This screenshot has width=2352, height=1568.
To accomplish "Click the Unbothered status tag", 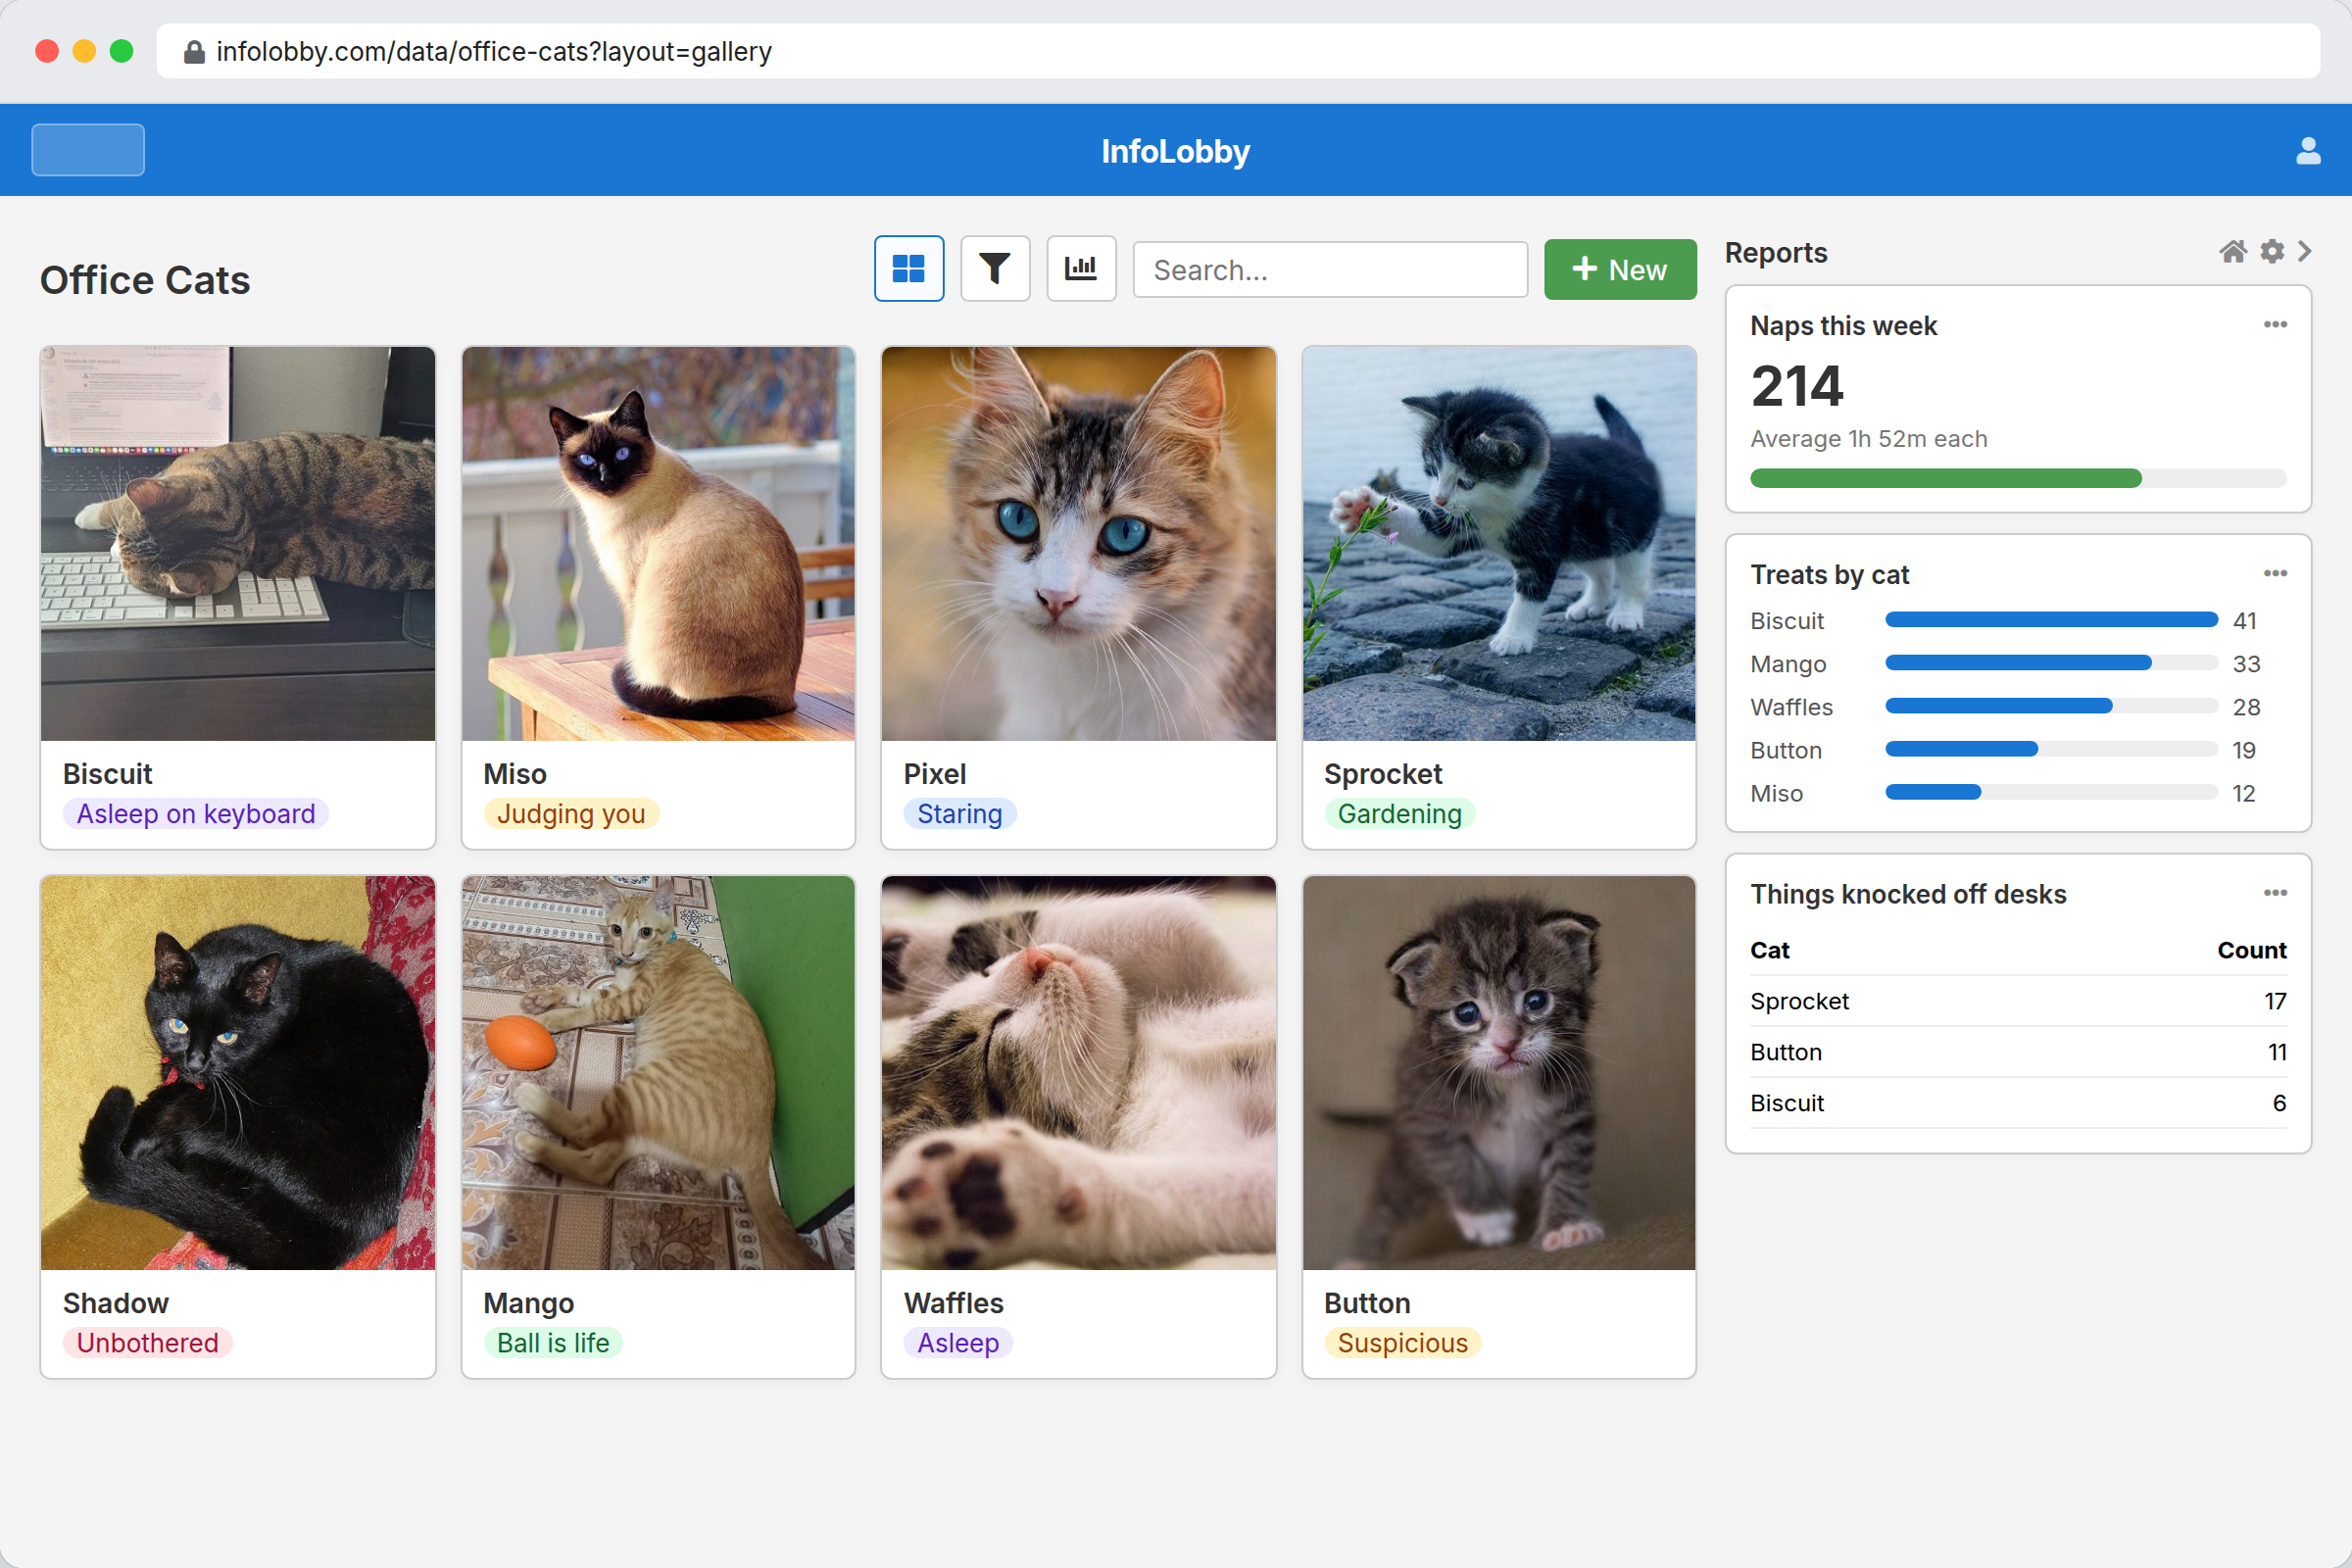I will (x=148, y=1343).
